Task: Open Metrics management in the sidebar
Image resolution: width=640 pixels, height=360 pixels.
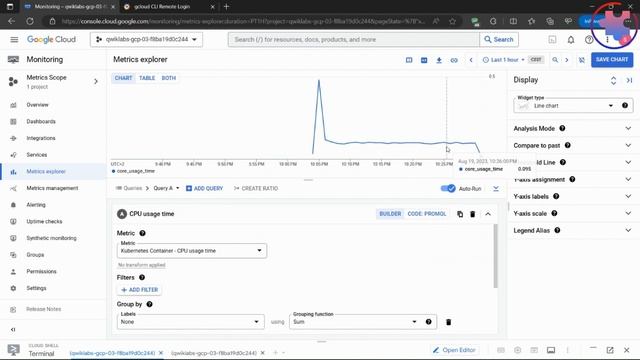Action: [53, 188]
